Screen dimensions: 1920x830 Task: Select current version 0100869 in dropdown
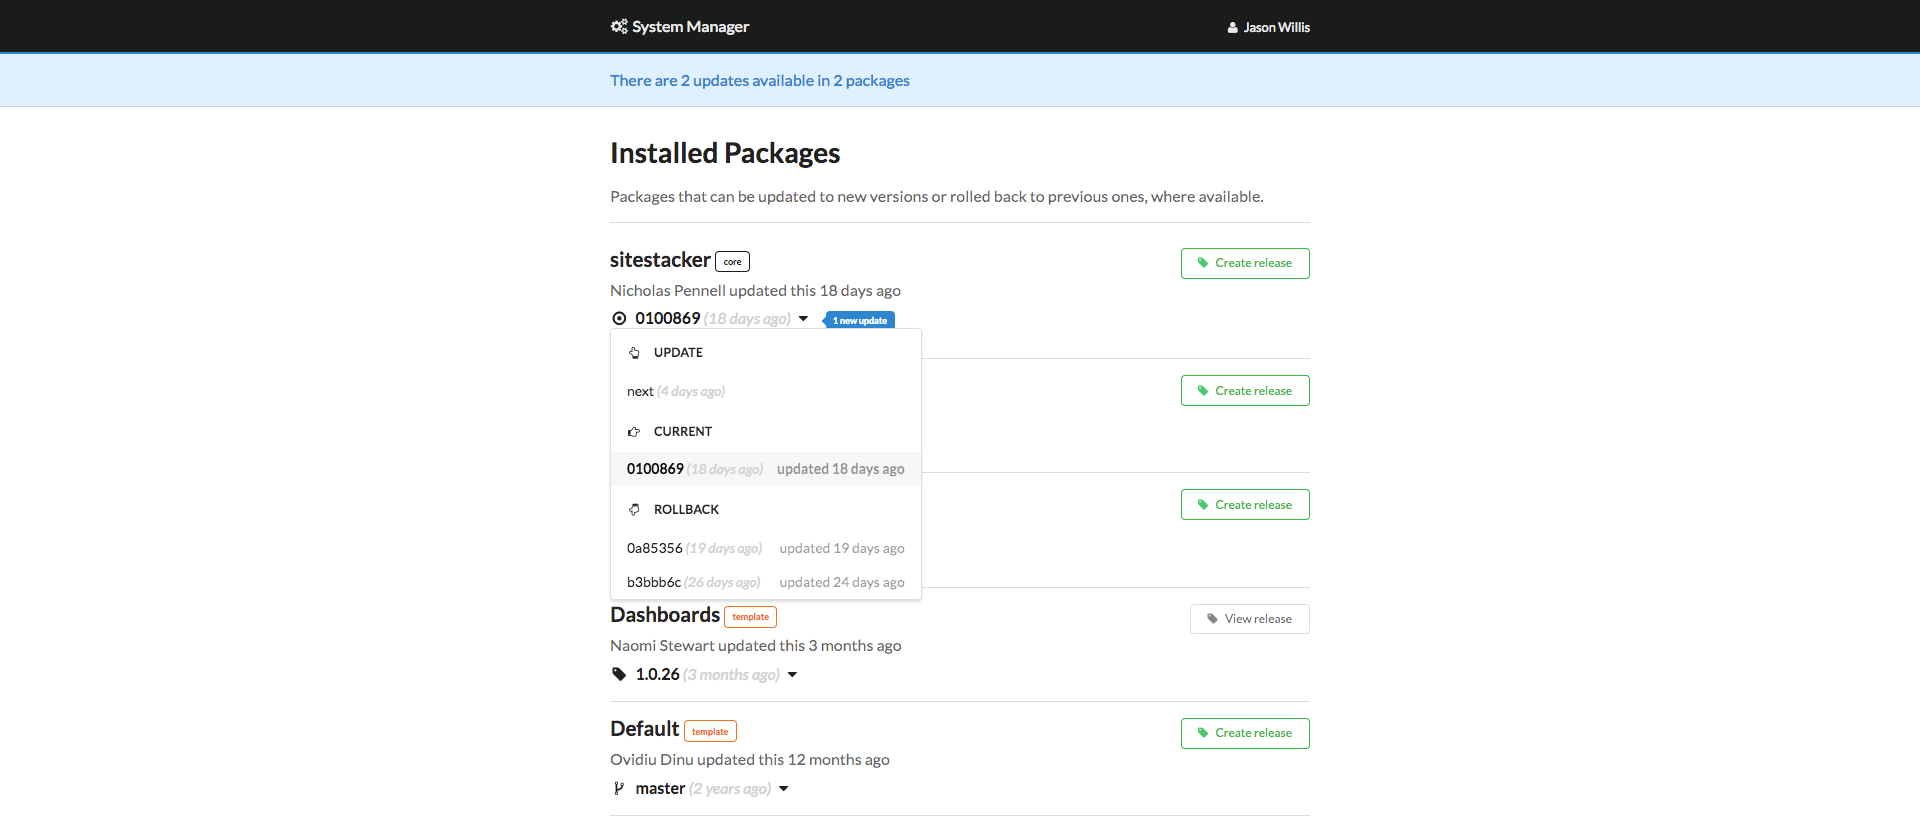pos(656,469)
